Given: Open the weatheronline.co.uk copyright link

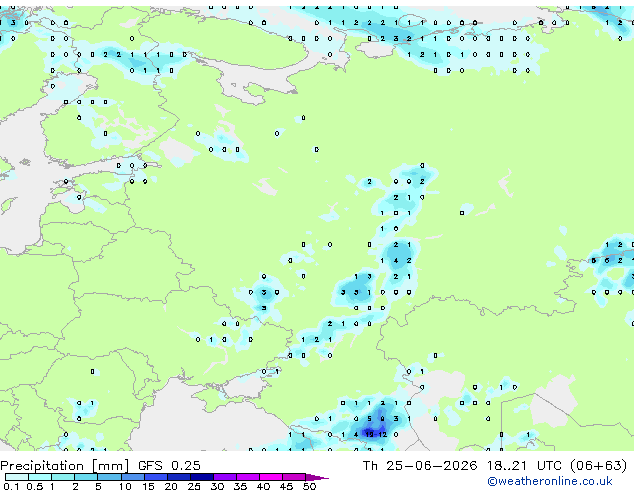Looking at the screenshot, I should pos(550,481).
